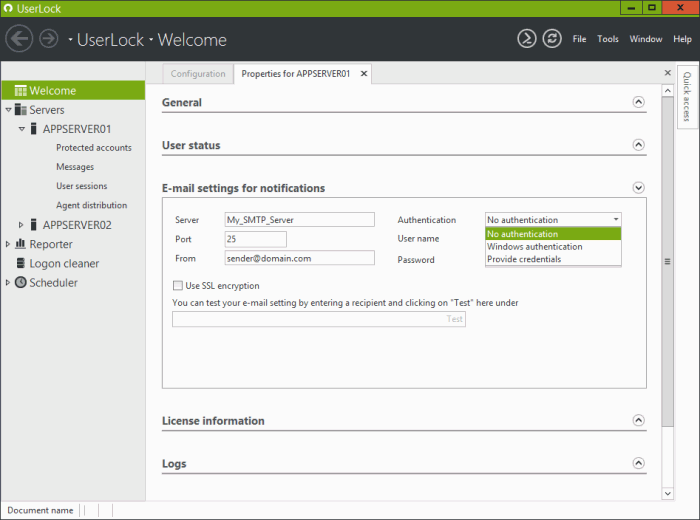The height and width of the screenshot is (520, 700).
Task: Click the Welcome grid icon in sidebar
Action: [x=21, y=91]
